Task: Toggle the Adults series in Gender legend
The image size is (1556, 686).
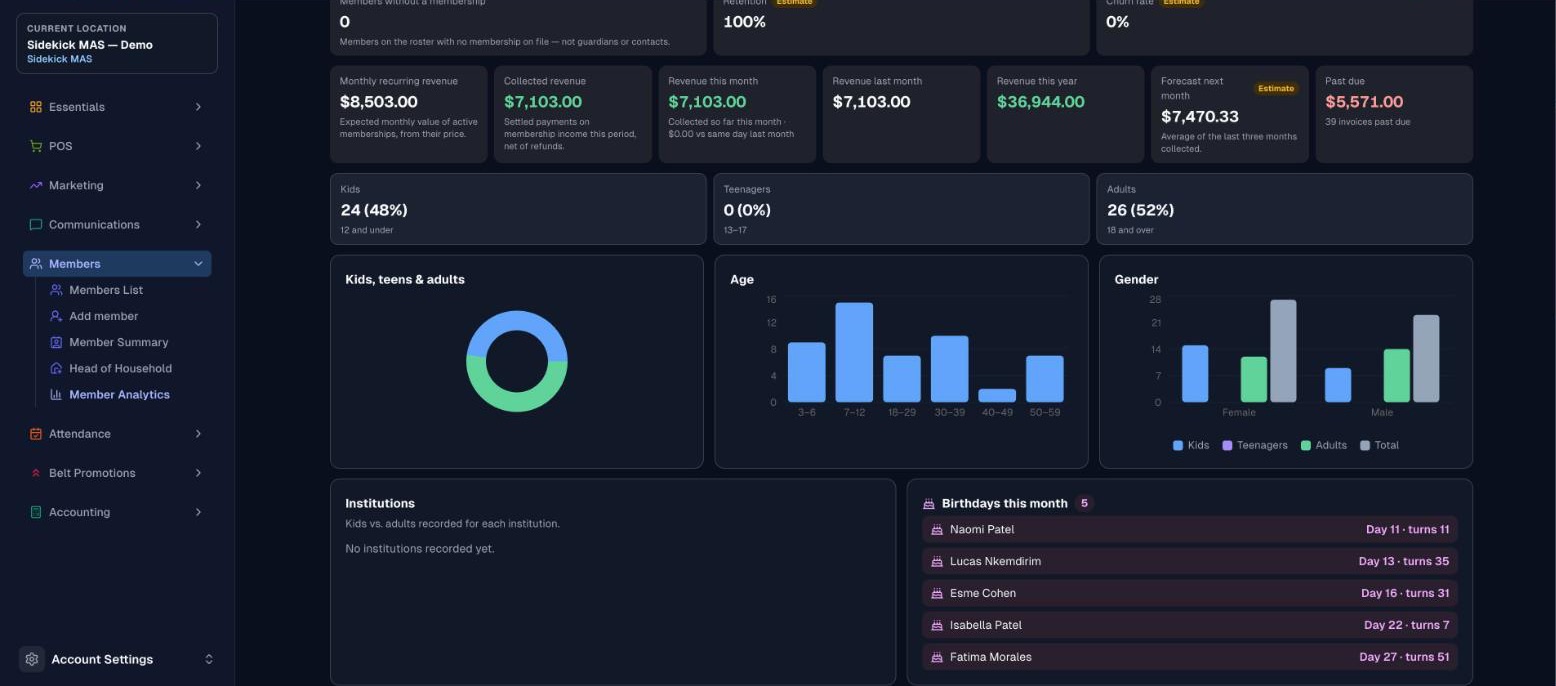Action: click(1324, 445)
